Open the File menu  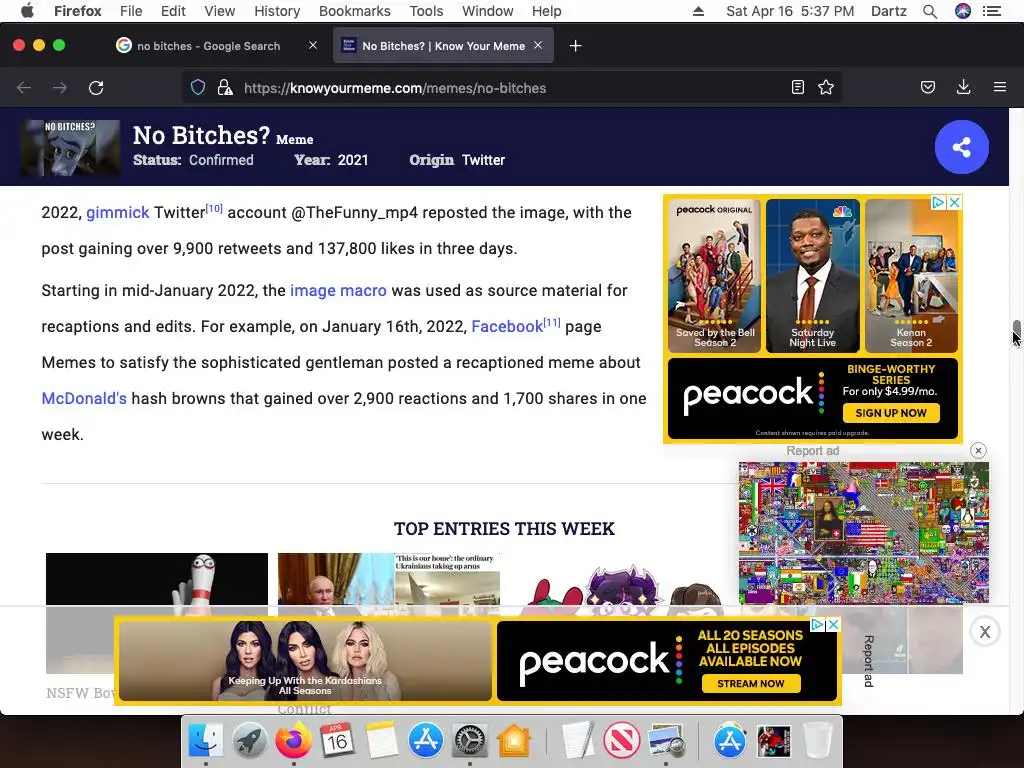point(131,11)
